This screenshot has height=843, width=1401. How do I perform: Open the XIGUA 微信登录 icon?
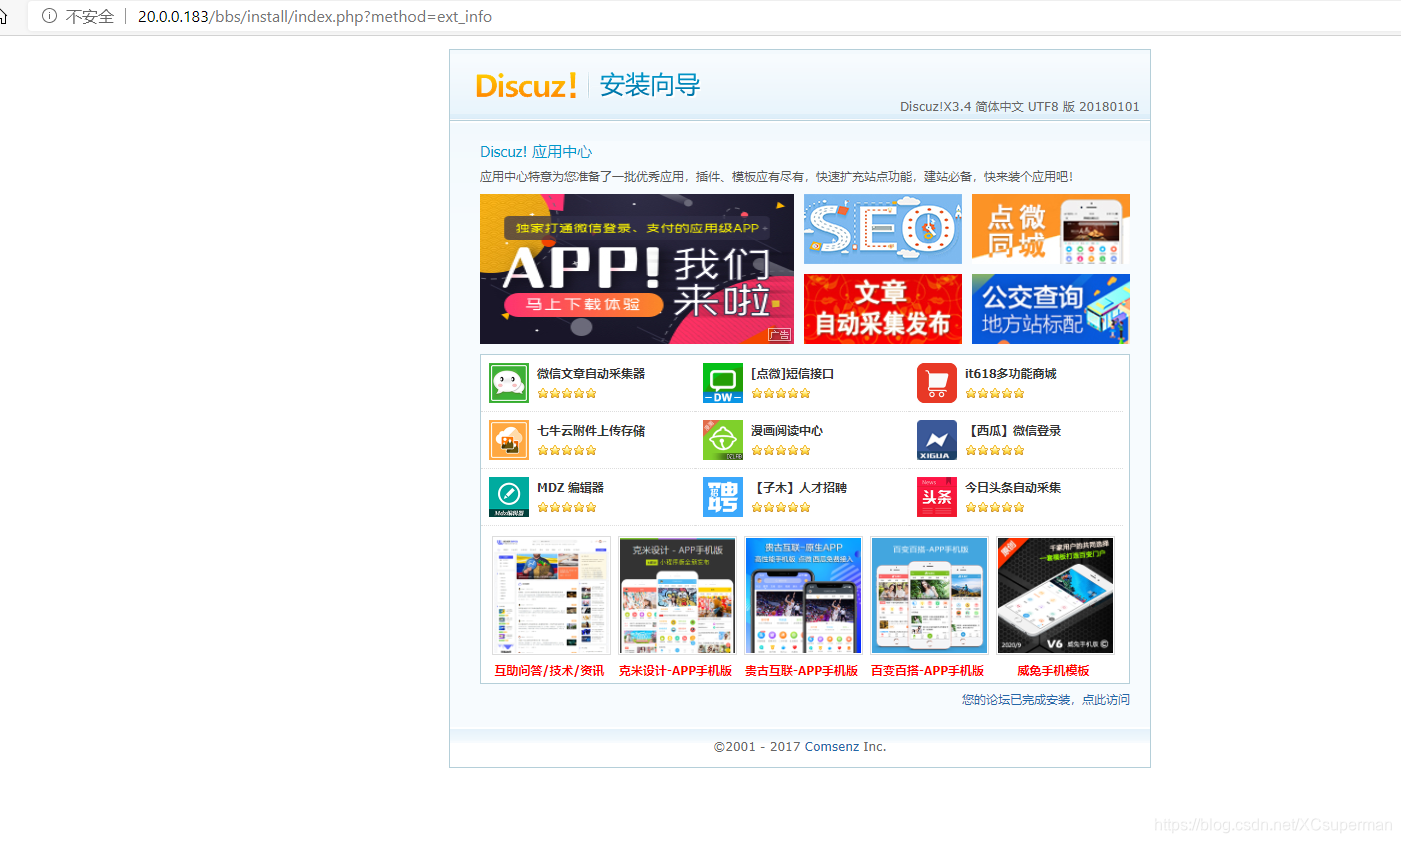coord(937,440)
